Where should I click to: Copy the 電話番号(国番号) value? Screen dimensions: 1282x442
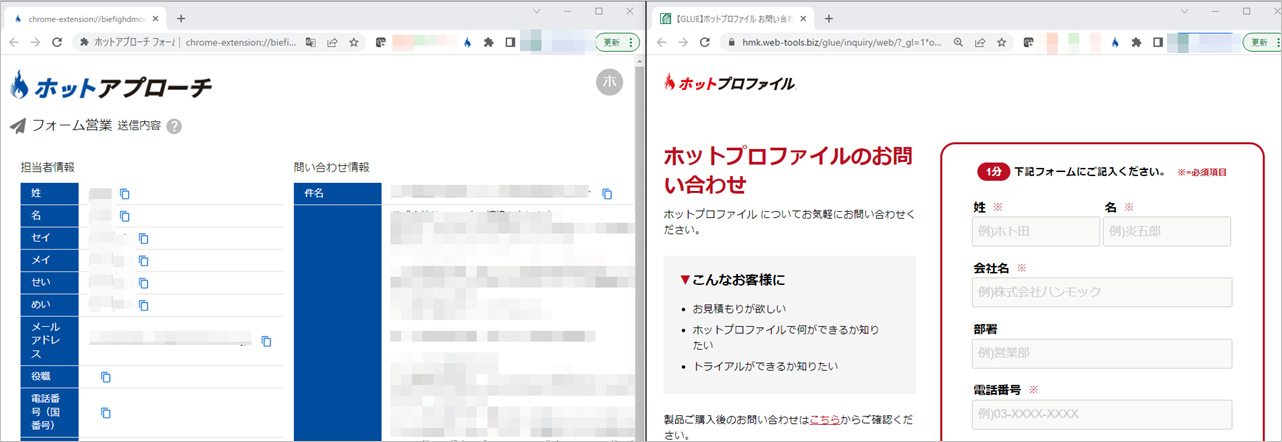(x=106, y=413)
